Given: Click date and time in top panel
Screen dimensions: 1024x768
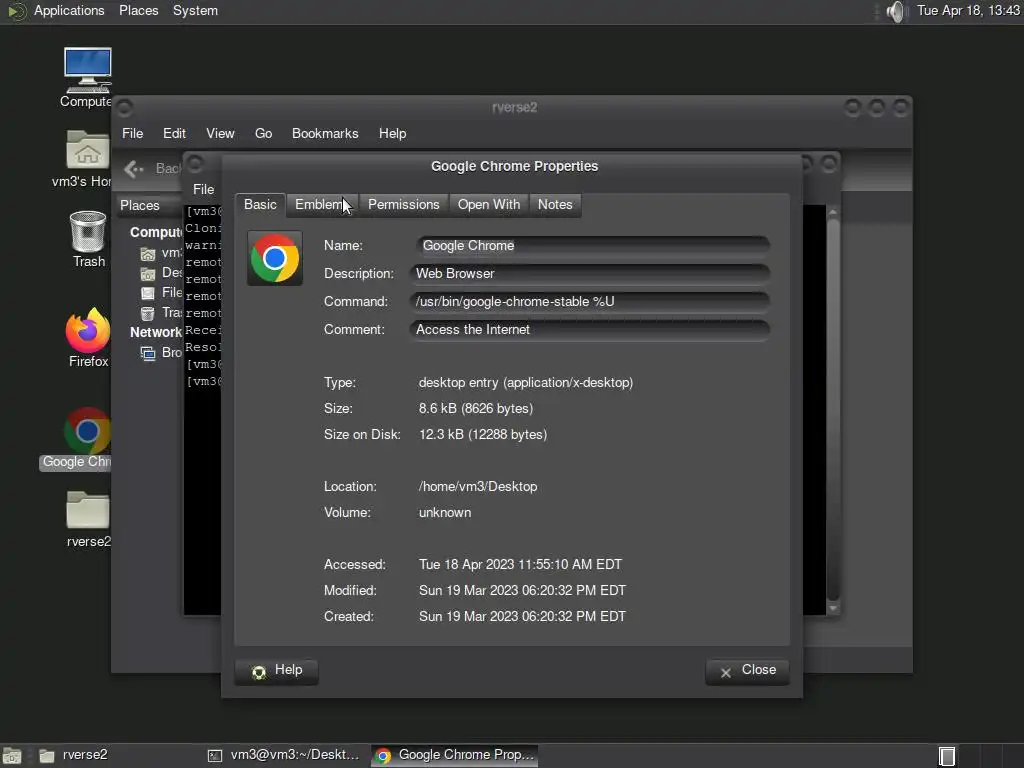Looking at the screenshot, I should 968,11.
